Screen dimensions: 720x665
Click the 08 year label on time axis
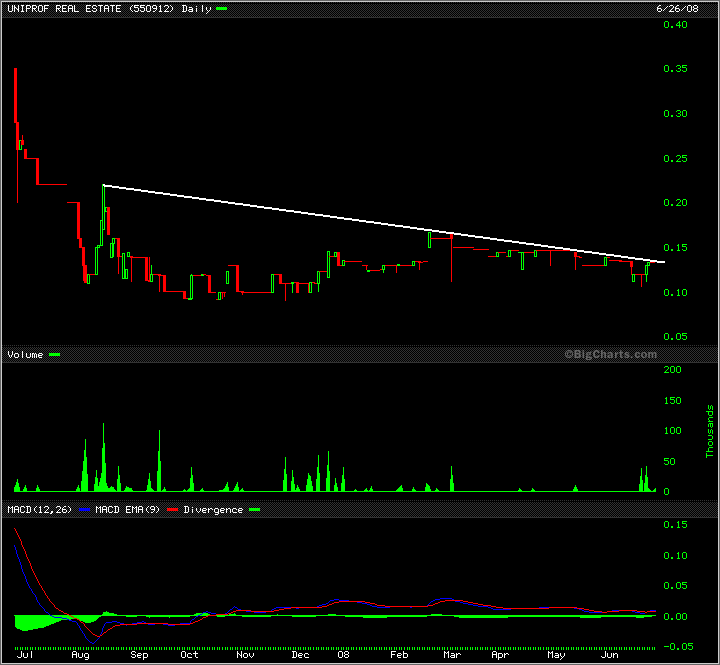click(343, 654)
